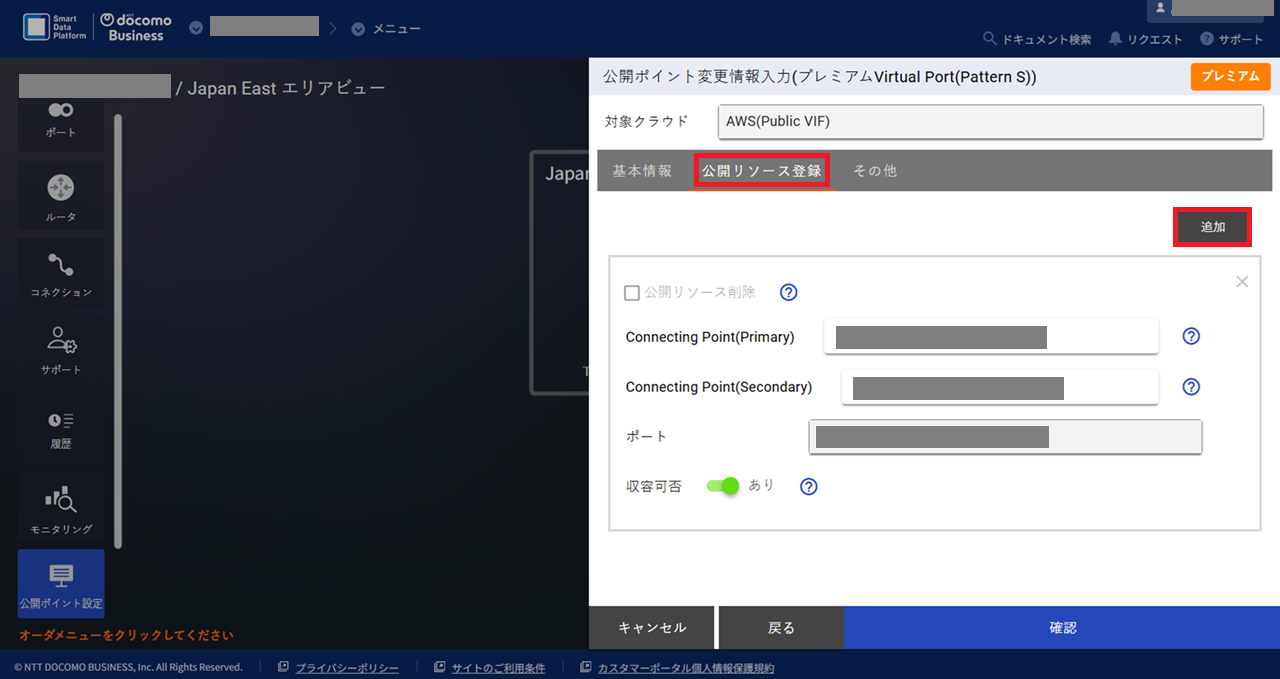Expand the tenant selector chevron in header

(x=196, y=28)
